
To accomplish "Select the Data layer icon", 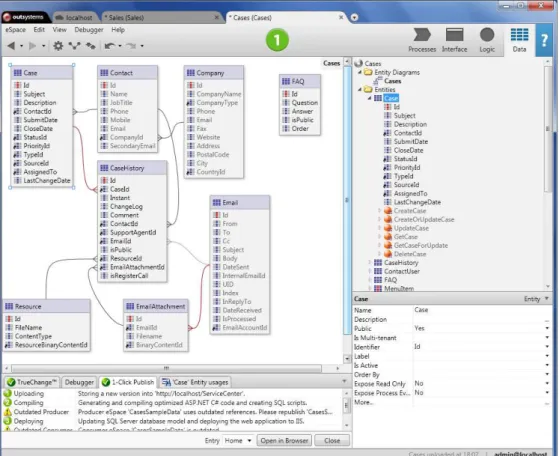I will point(519,40).
